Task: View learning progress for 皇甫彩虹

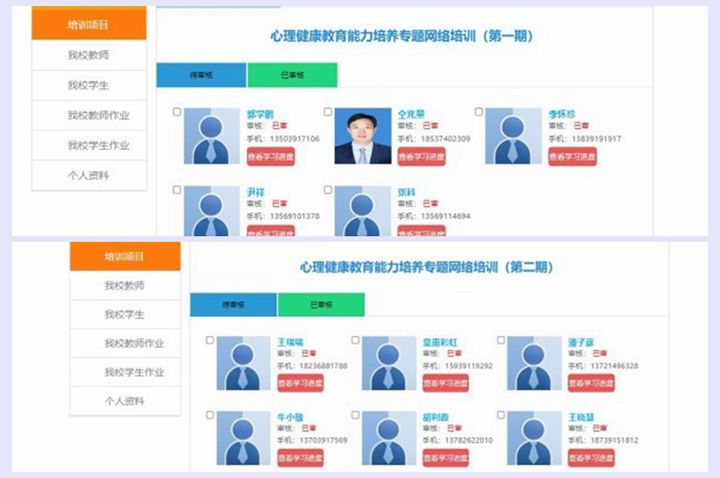Action: (x=445, y=383)
